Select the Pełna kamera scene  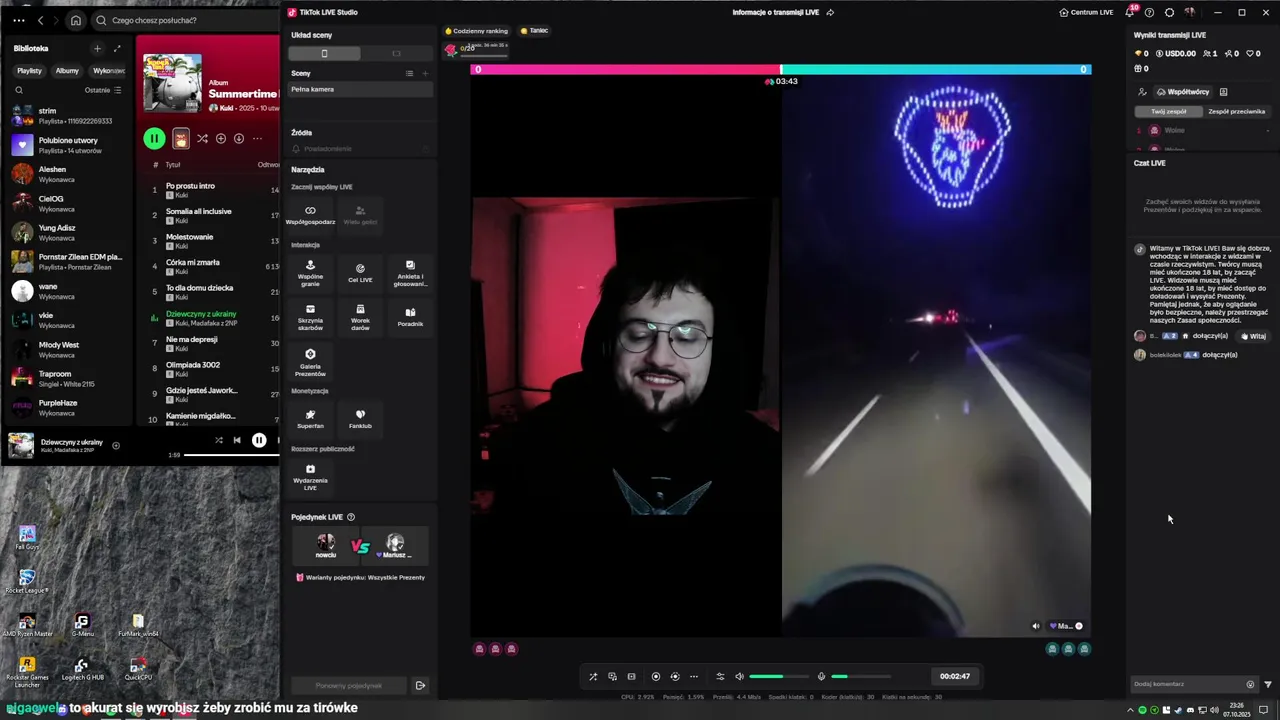(x=360, y=89)
